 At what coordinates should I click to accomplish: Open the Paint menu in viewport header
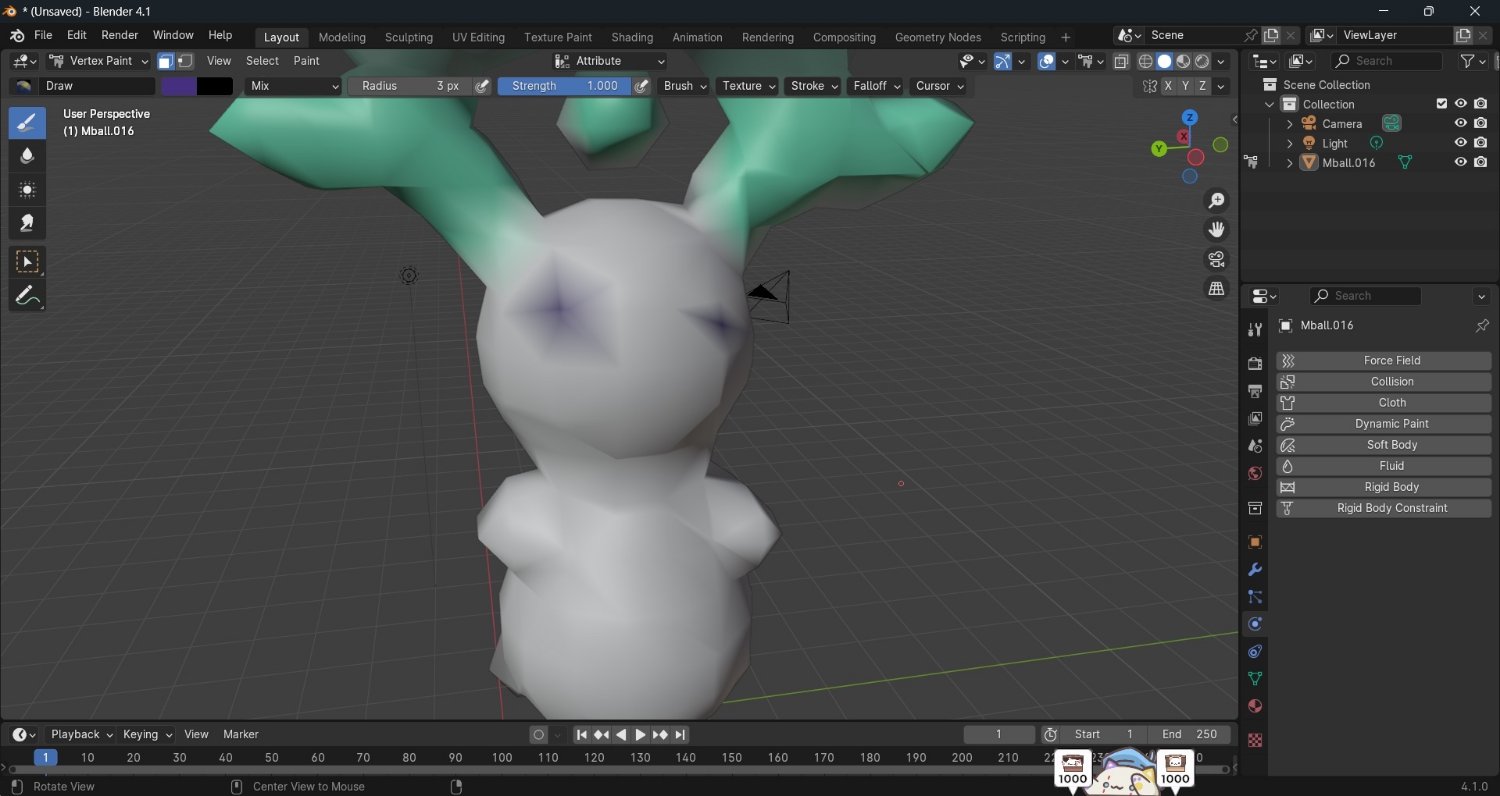pos(307,61)
